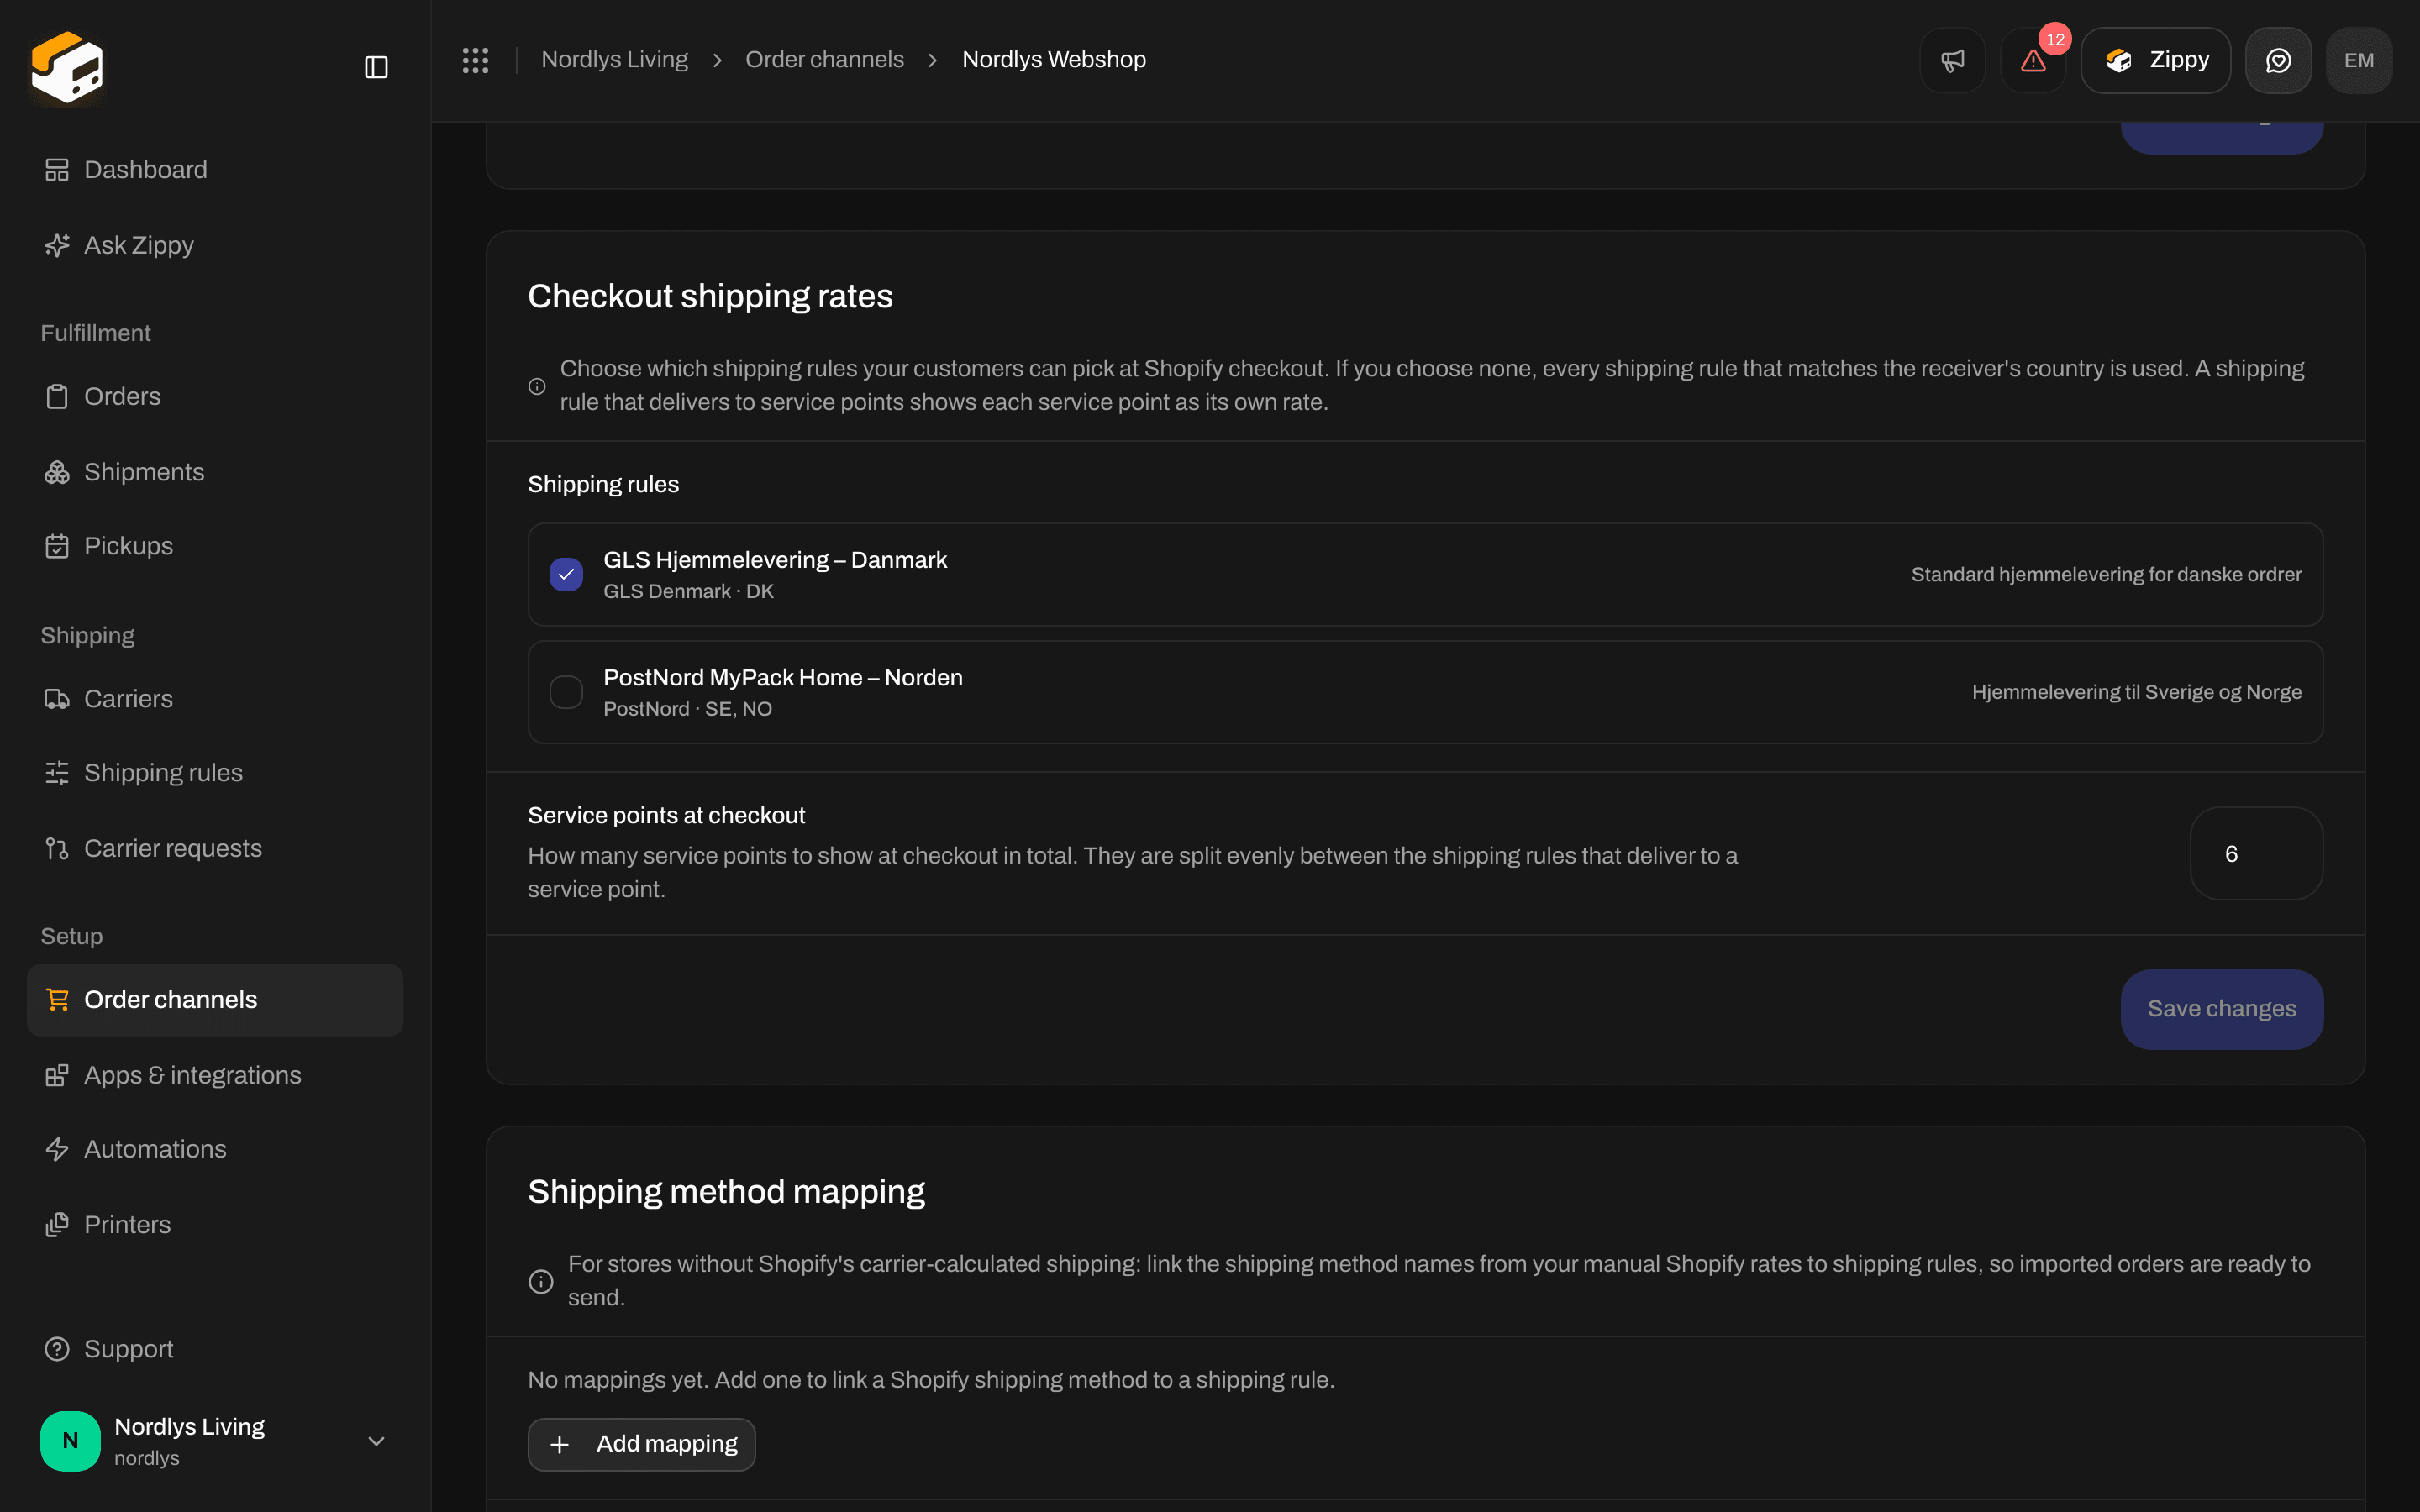Click 'Service points at checkout' label
2420x1512 pixels.
(x=666, y=815)
